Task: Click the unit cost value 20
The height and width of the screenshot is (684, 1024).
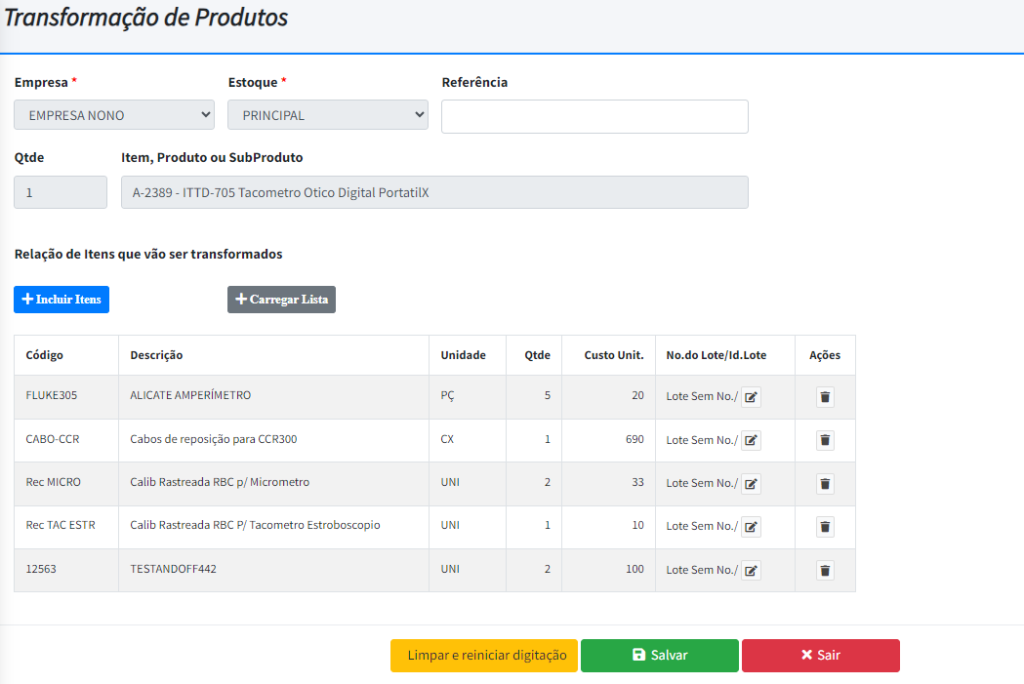Action: [x=638, y=395]
